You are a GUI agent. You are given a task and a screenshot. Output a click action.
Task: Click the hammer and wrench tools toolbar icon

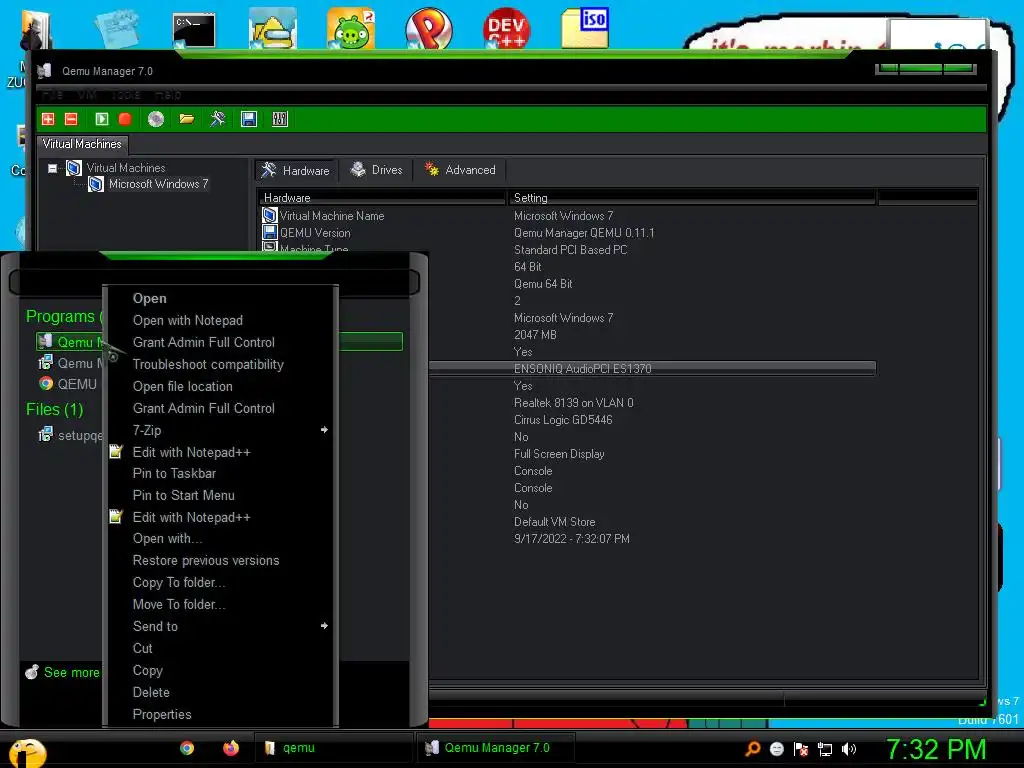coord(217,119)
